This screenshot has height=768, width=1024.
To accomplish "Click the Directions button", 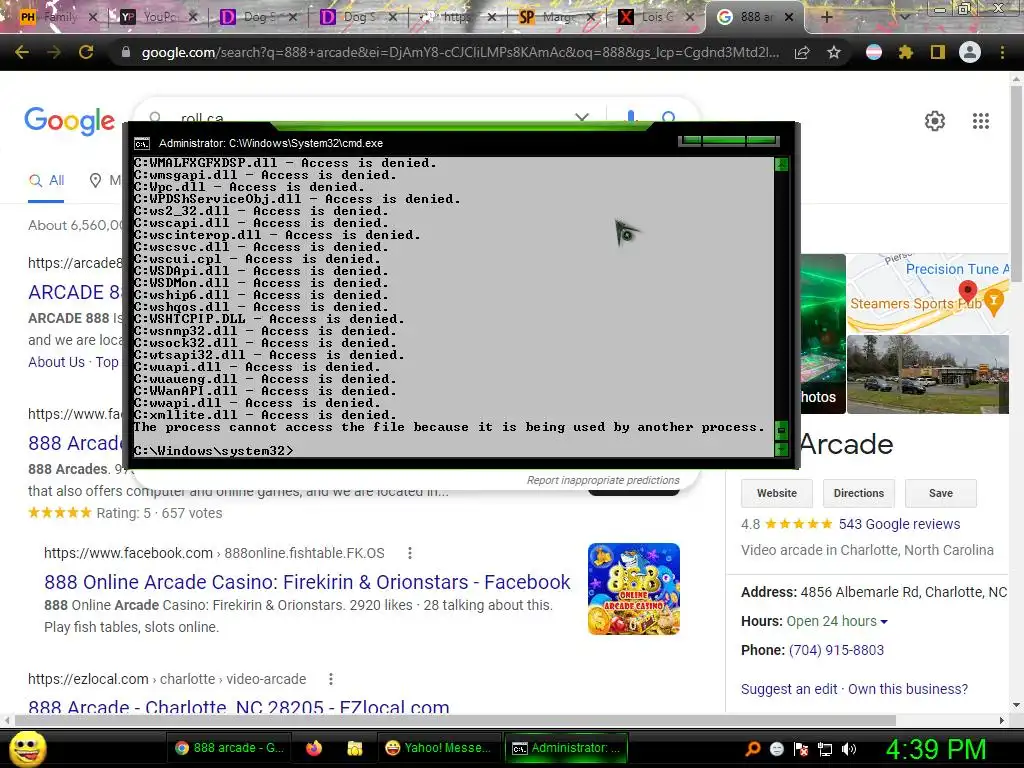I will (859, 493).
